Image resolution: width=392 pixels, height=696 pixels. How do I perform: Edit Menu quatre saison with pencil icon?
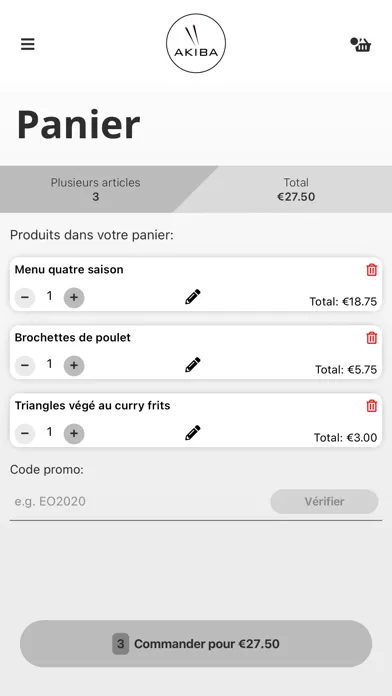[193, 297]
